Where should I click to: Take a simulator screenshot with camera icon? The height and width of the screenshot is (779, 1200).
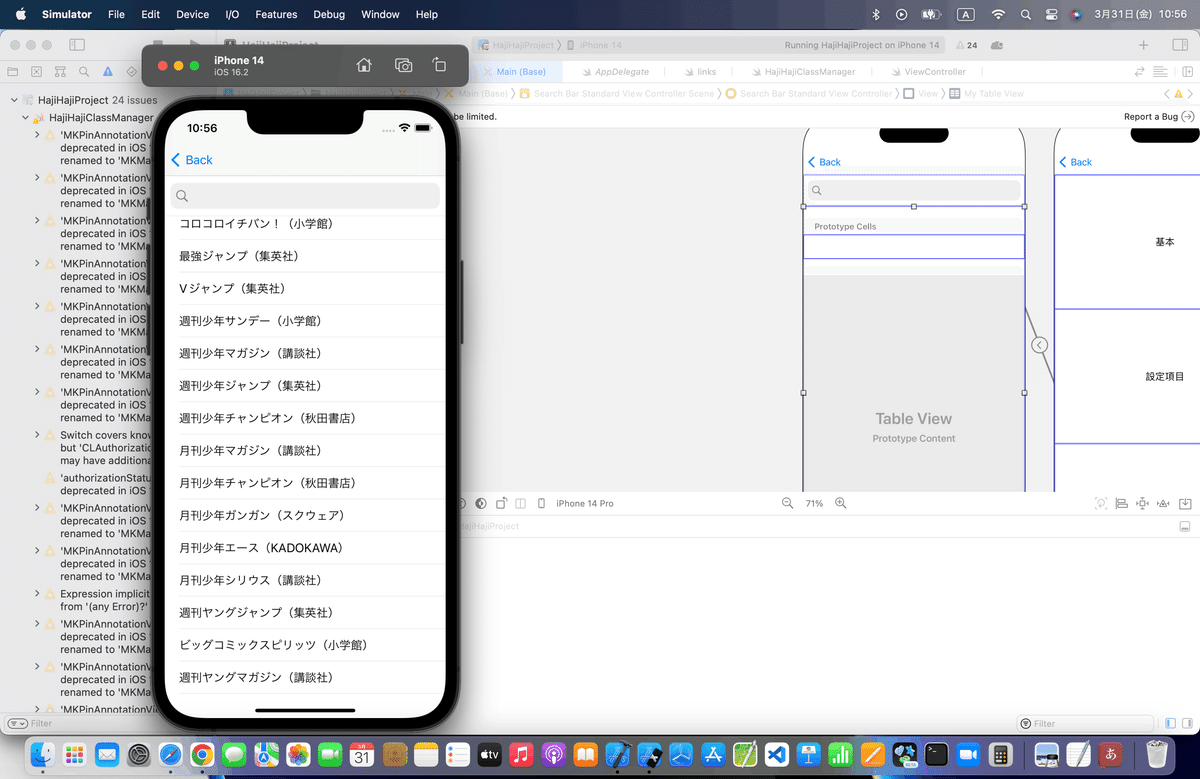(404, 65)
